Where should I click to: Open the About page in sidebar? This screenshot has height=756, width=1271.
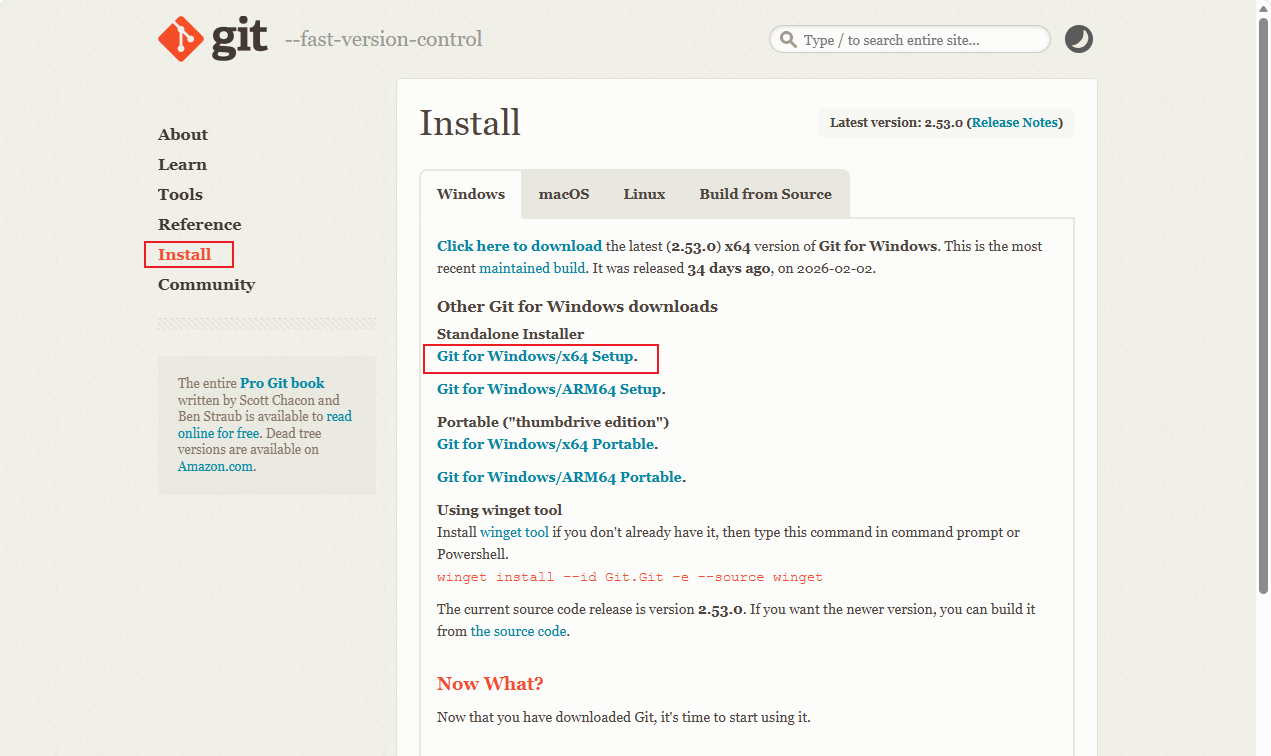(x=183, y=135)
